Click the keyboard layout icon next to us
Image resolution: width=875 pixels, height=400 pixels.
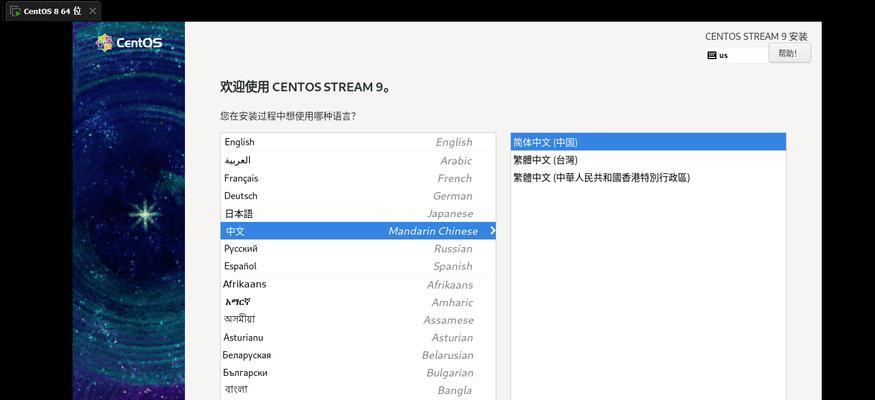711,55
